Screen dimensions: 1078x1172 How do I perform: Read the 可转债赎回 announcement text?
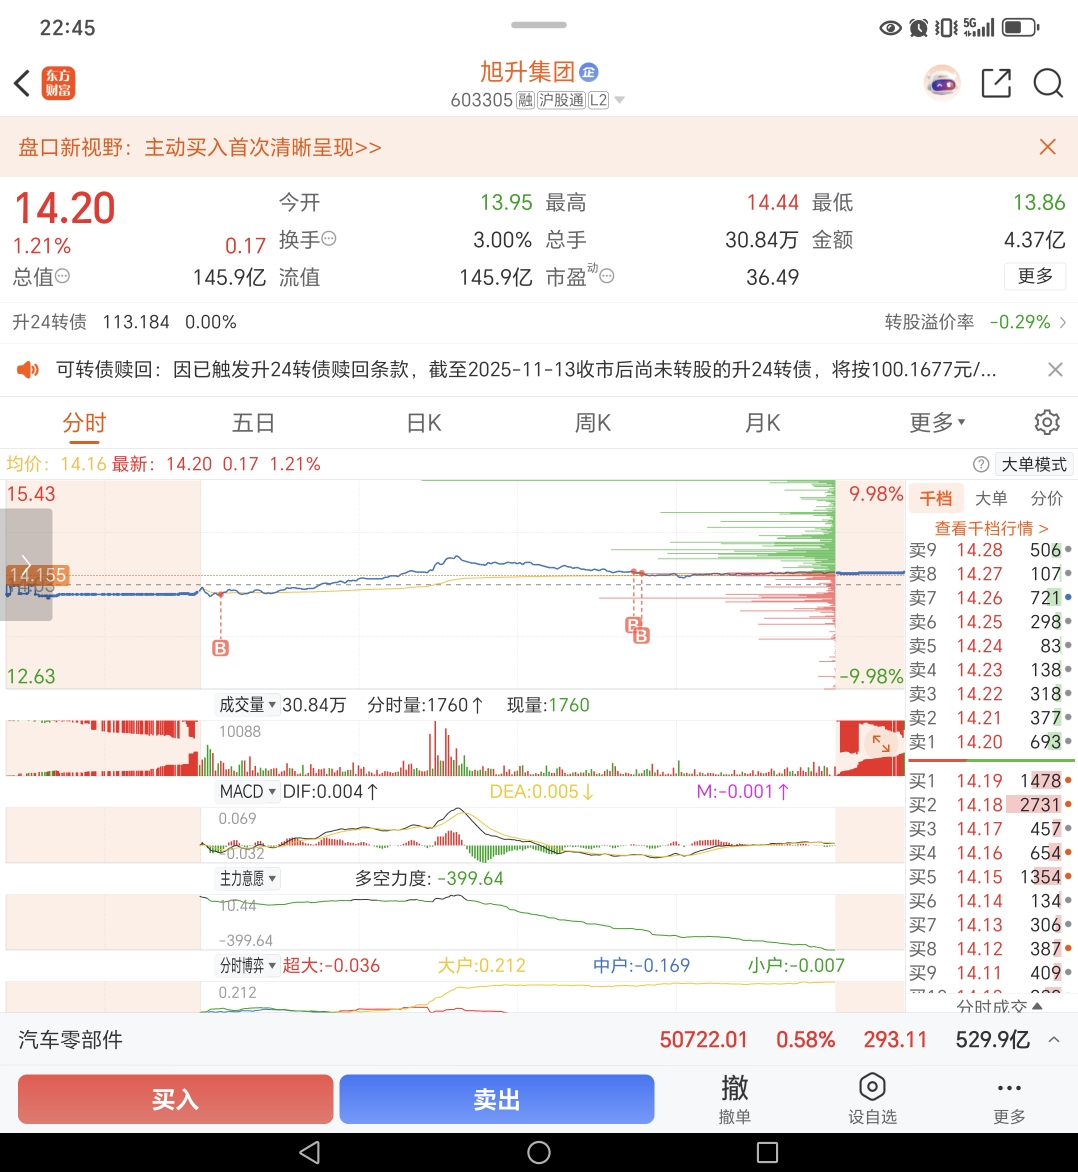[x=526, y=369]
